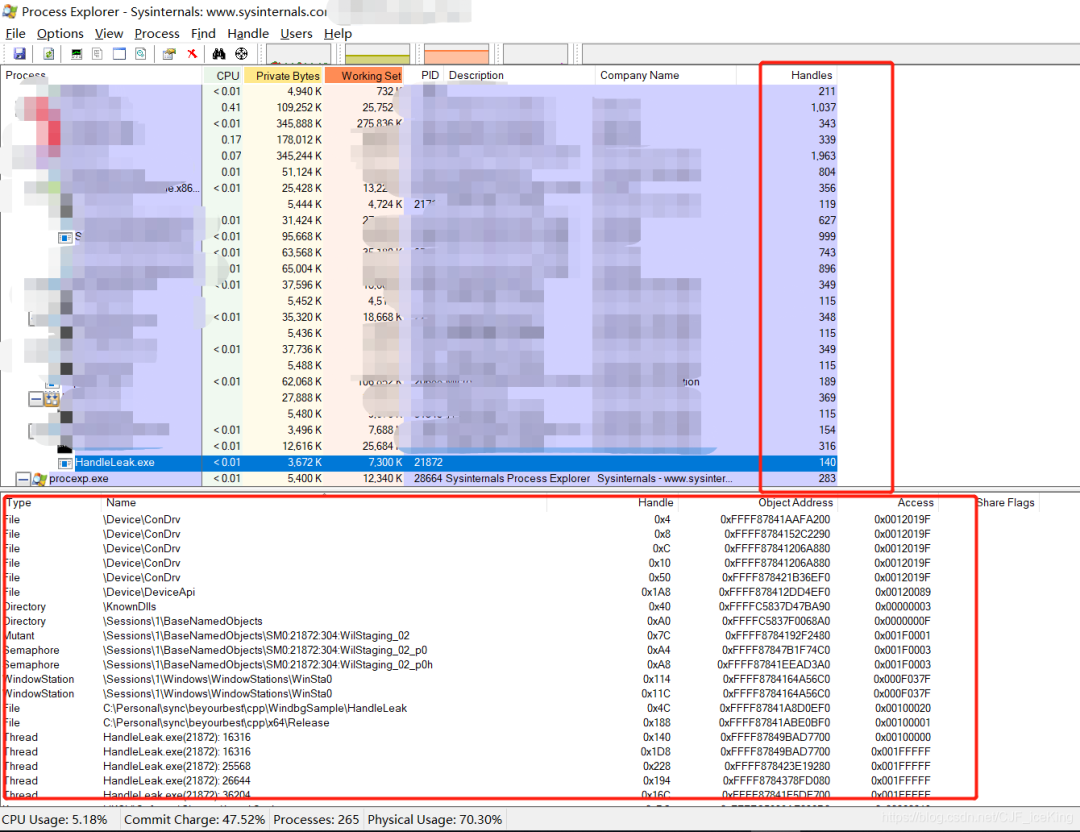Select the cpp\x64\Release file handle row

(x=471, y=722)
